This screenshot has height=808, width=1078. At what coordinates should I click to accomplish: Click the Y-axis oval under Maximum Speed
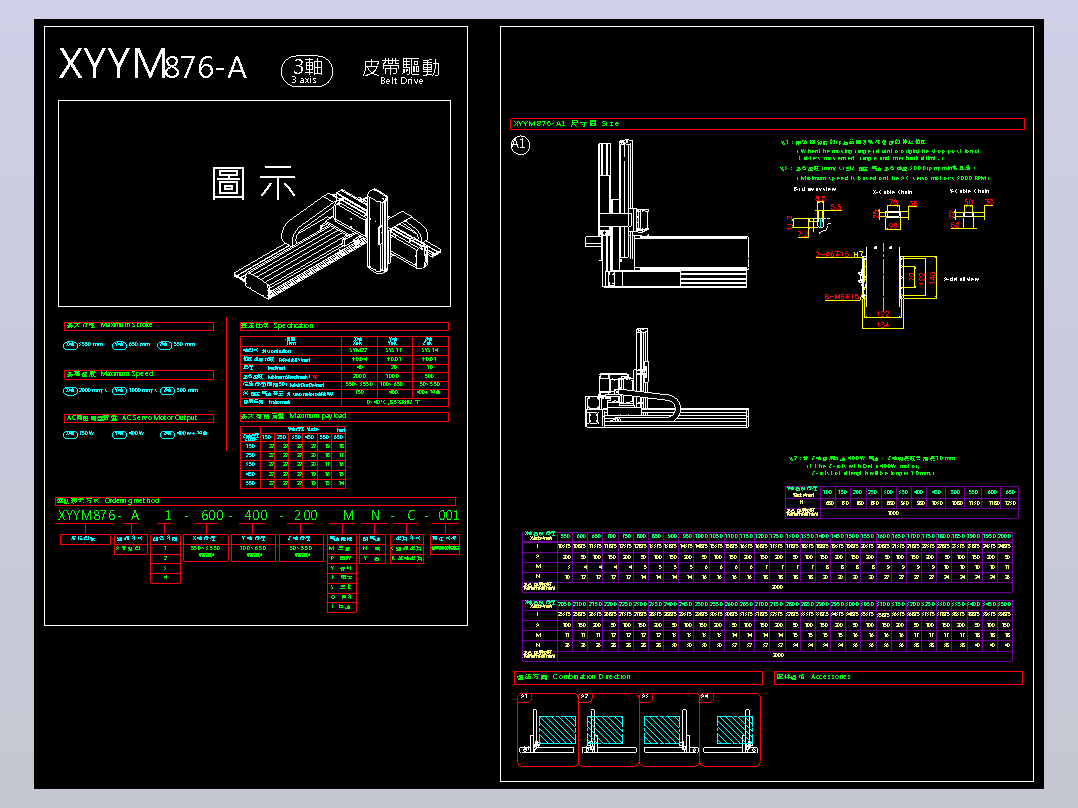(120, 391)
